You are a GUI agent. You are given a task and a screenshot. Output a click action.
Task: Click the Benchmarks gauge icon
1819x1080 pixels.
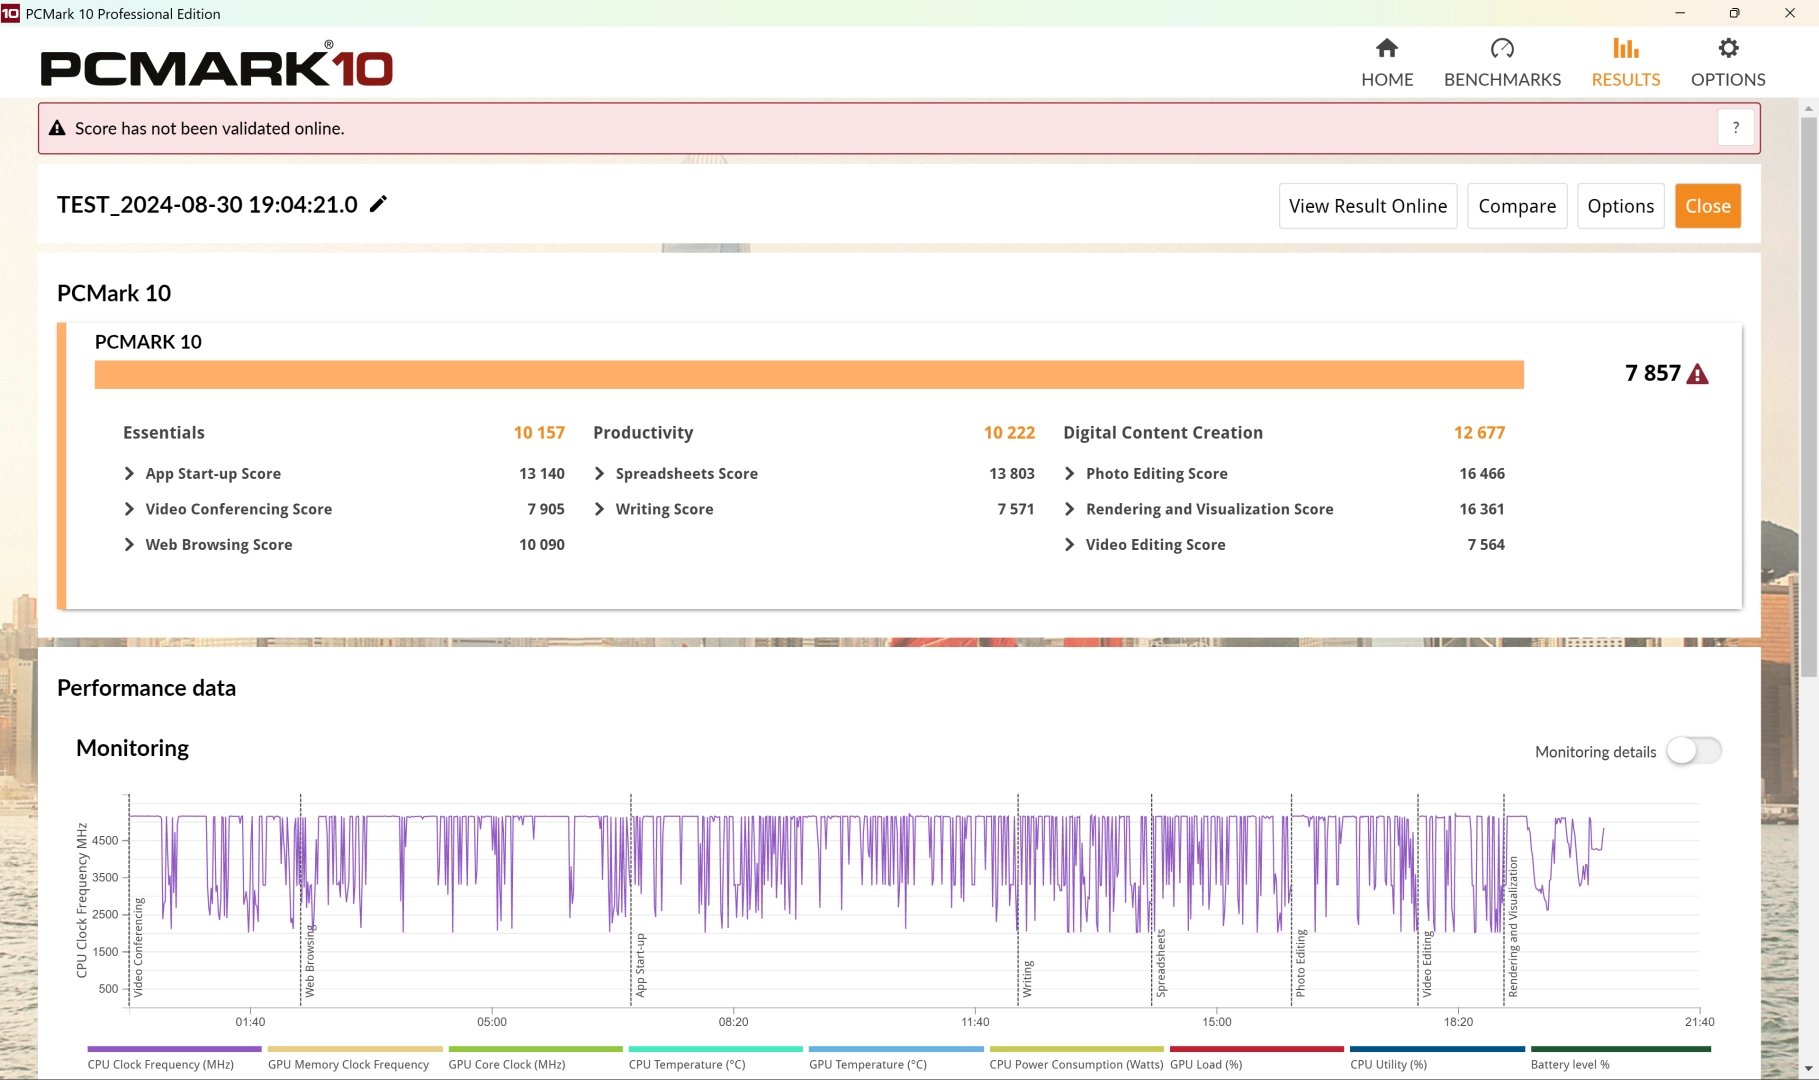click(x=1502, y=48)
